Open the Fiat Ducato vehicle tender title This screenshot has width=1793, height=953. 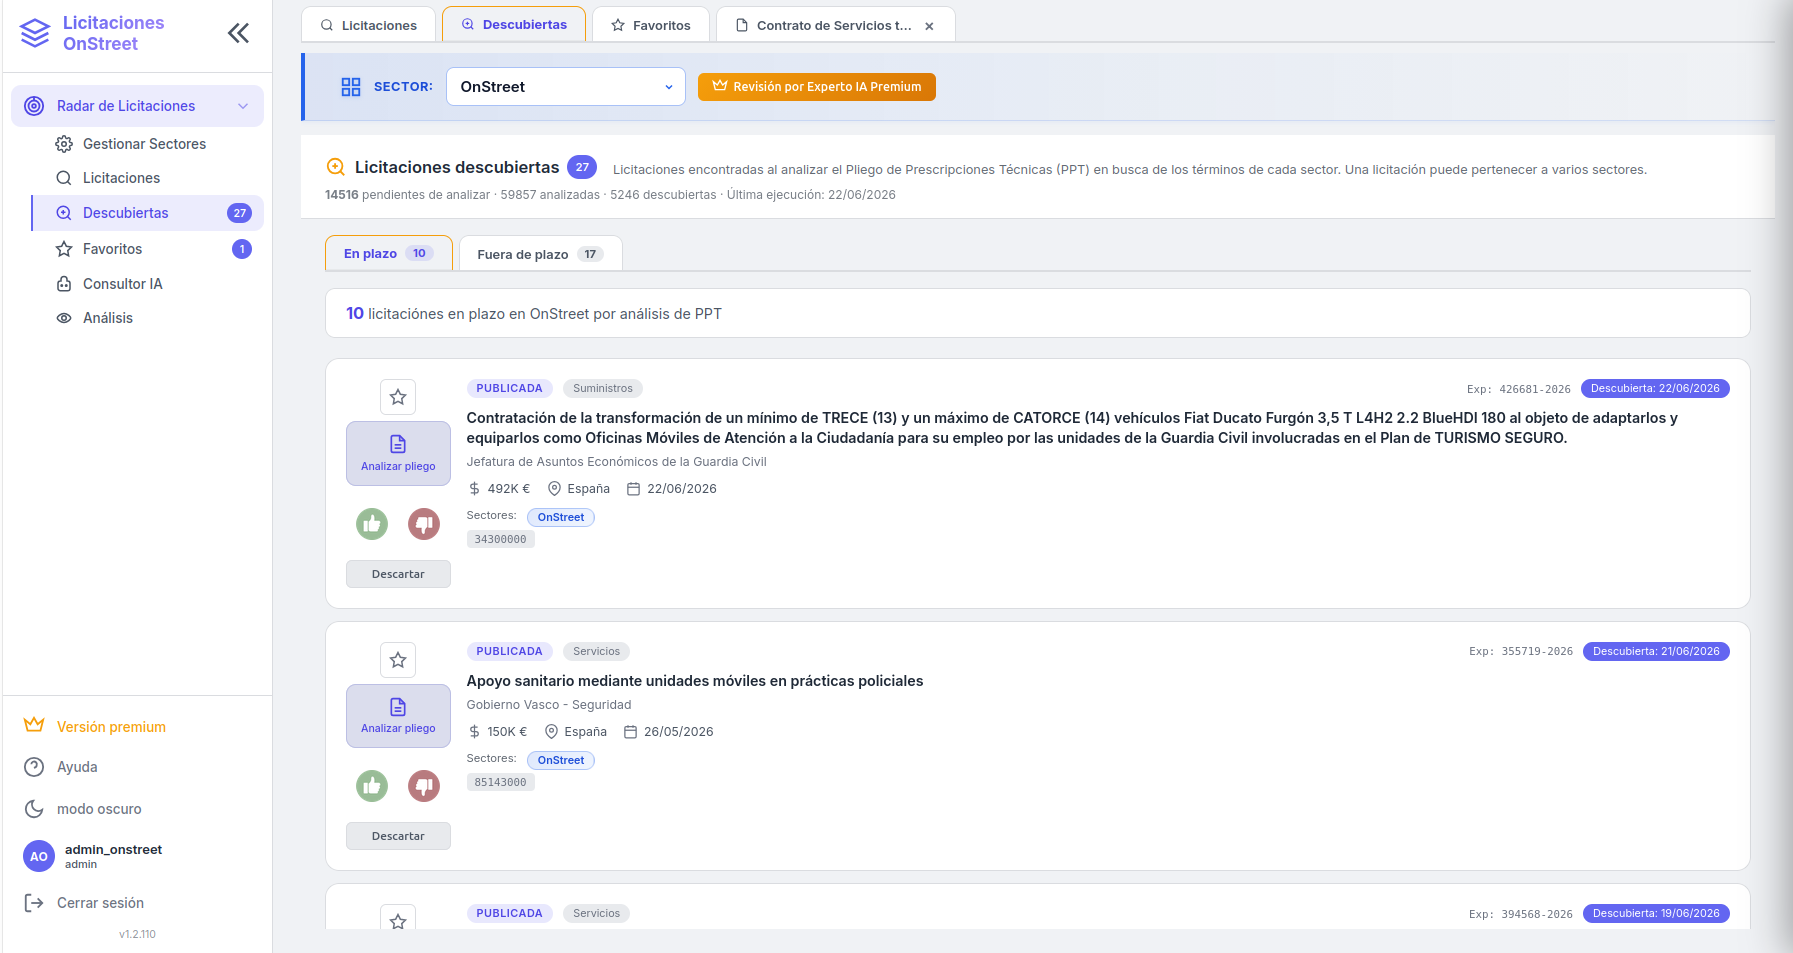[1072, 428]
